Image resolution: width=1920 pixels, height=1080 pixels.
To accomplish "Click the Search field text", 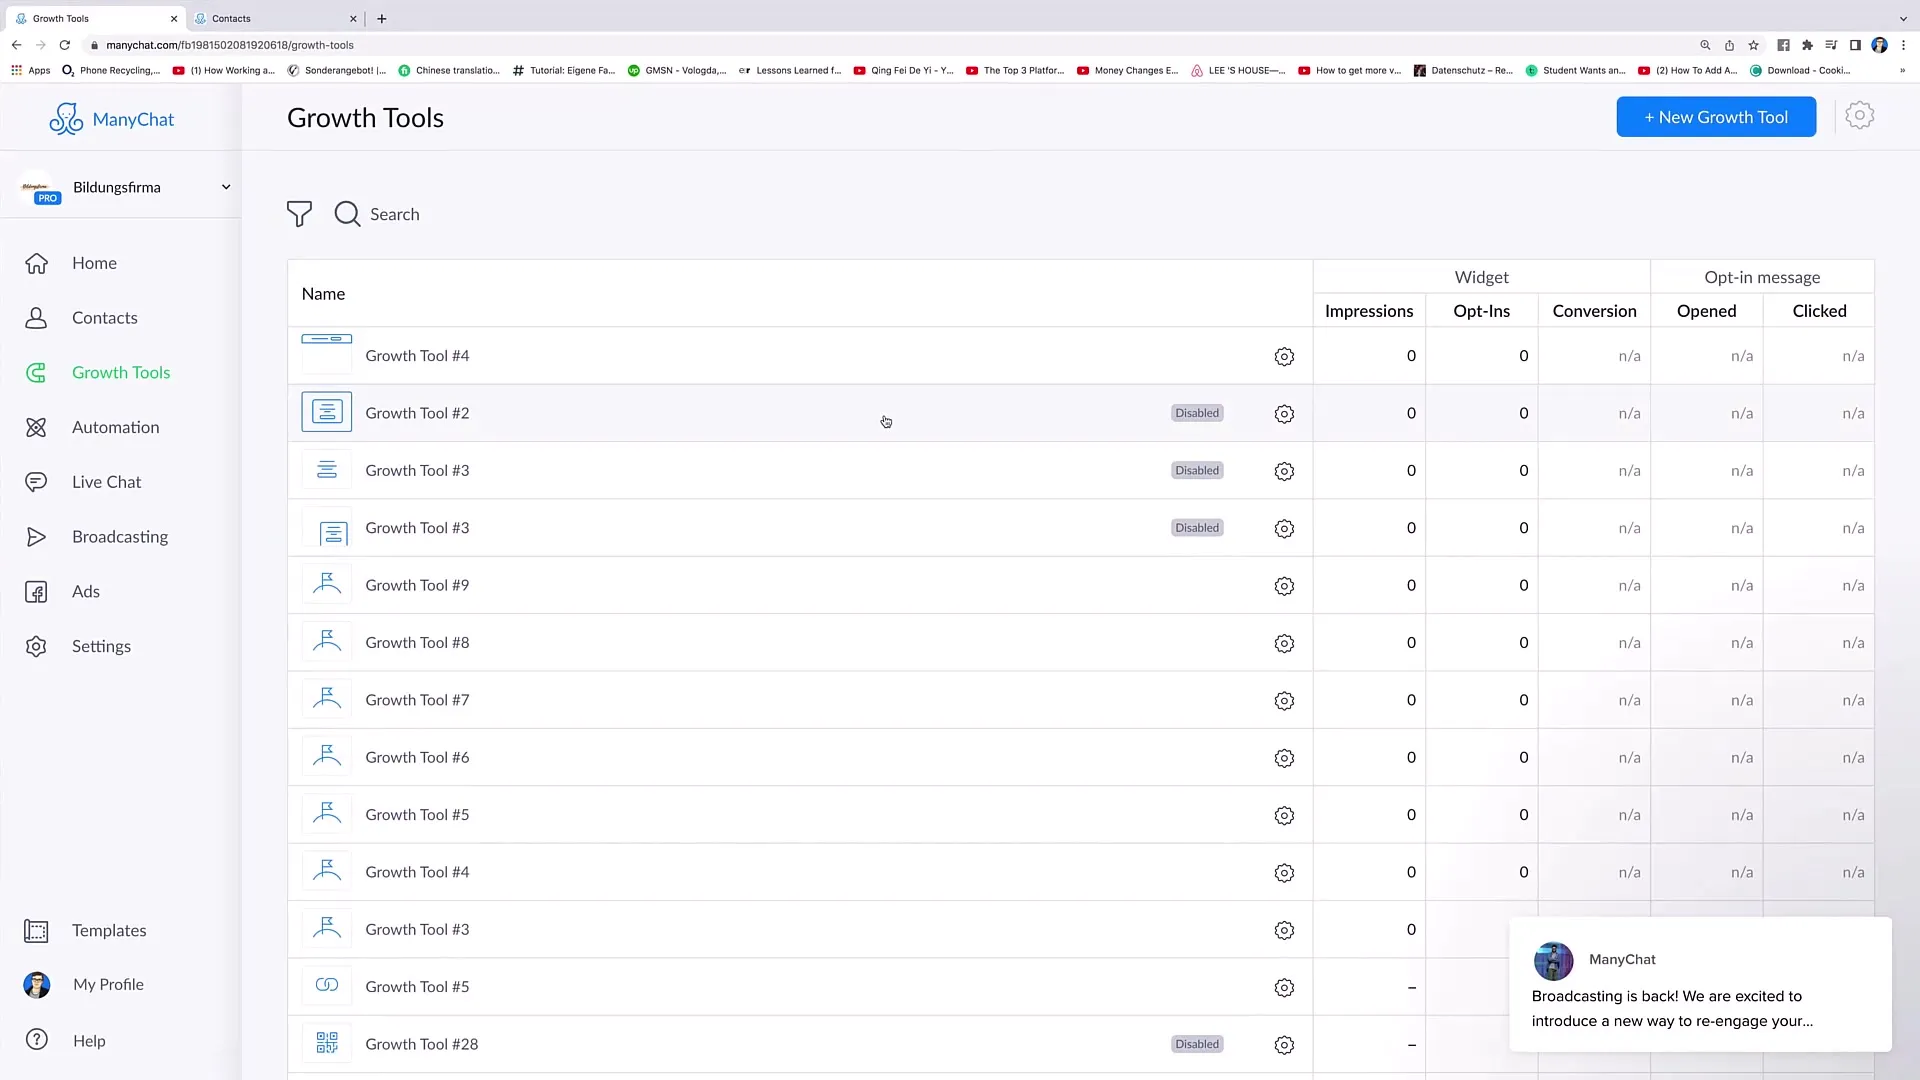I will 395,214.
